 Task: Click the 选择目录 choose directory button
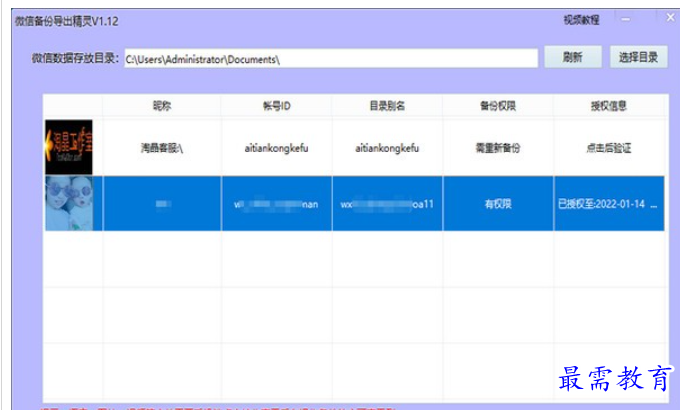point(638,57)
